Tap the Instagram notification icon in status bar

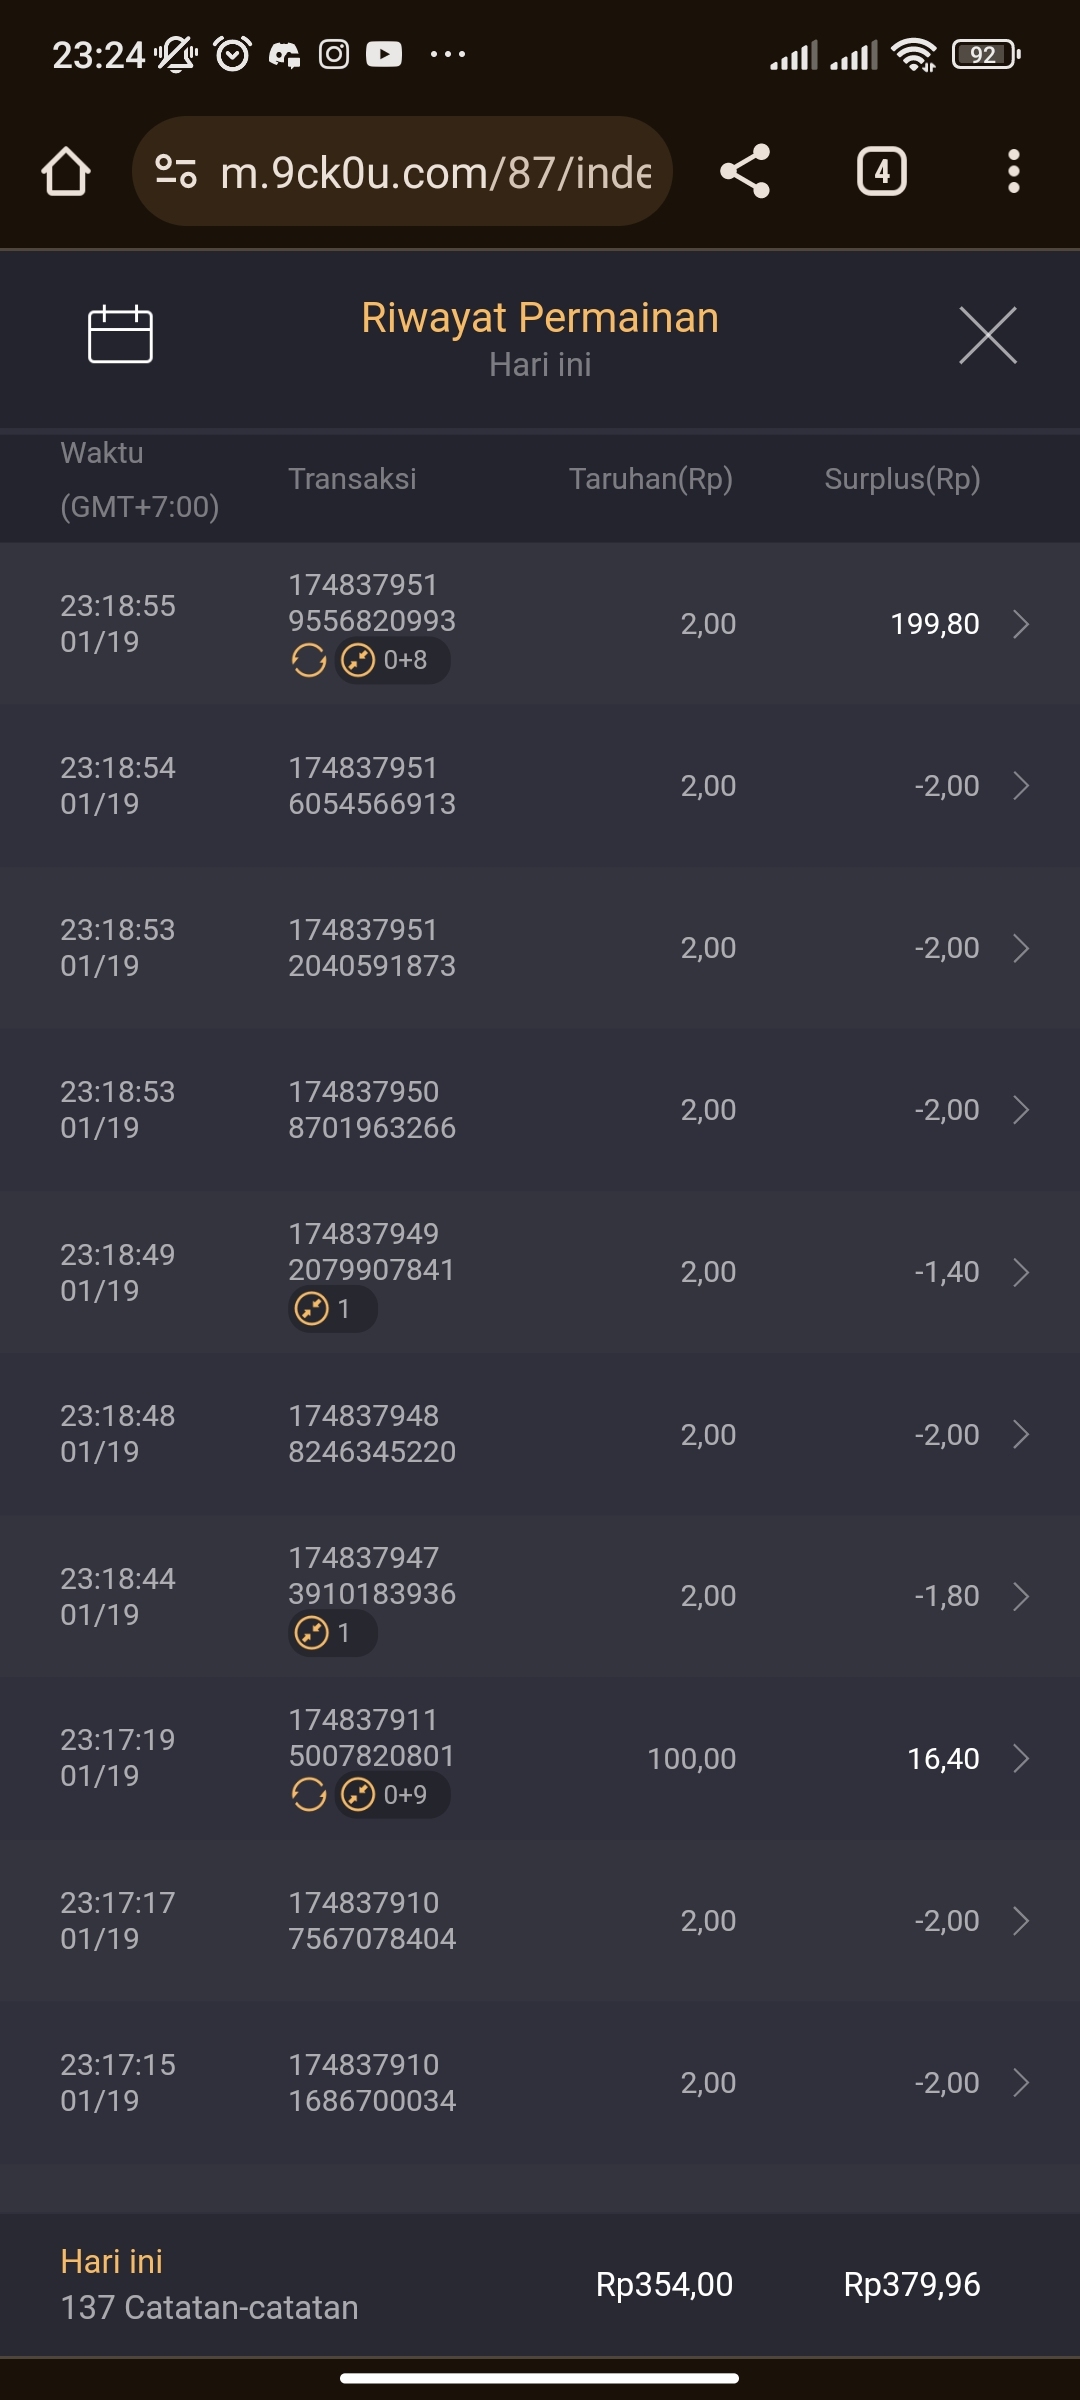click(x=334, y=54)
